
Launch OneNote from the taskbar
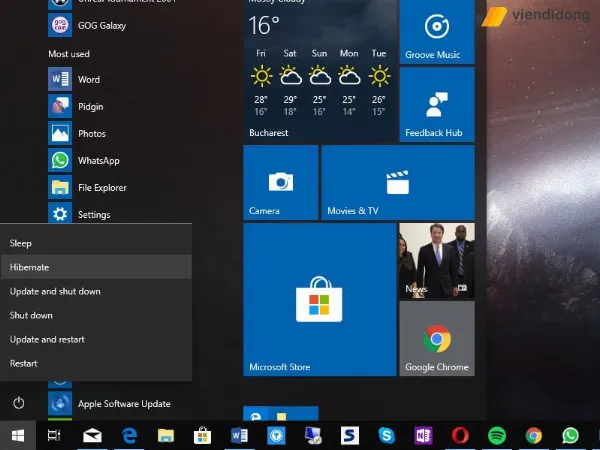423,435
